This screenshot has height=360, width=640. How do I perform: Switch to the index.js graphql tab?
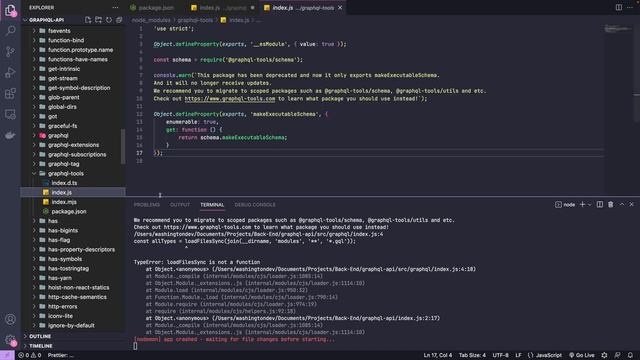pos(222,7)
